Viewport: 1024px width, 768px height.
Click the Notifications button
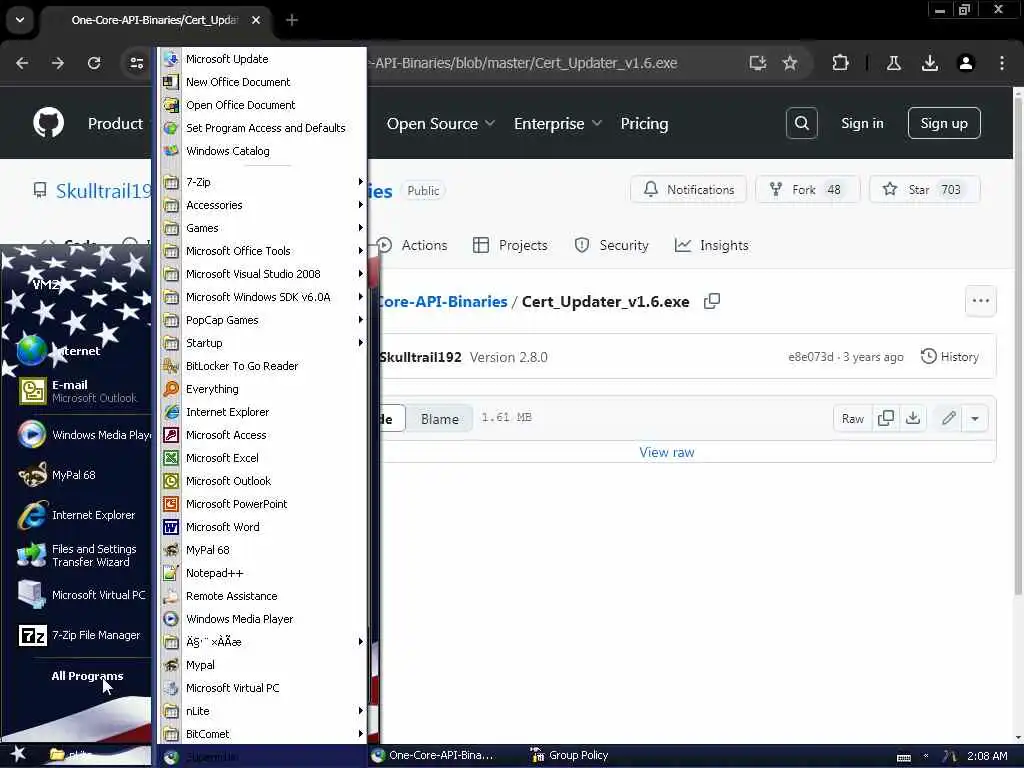click(x=688, y=189)
